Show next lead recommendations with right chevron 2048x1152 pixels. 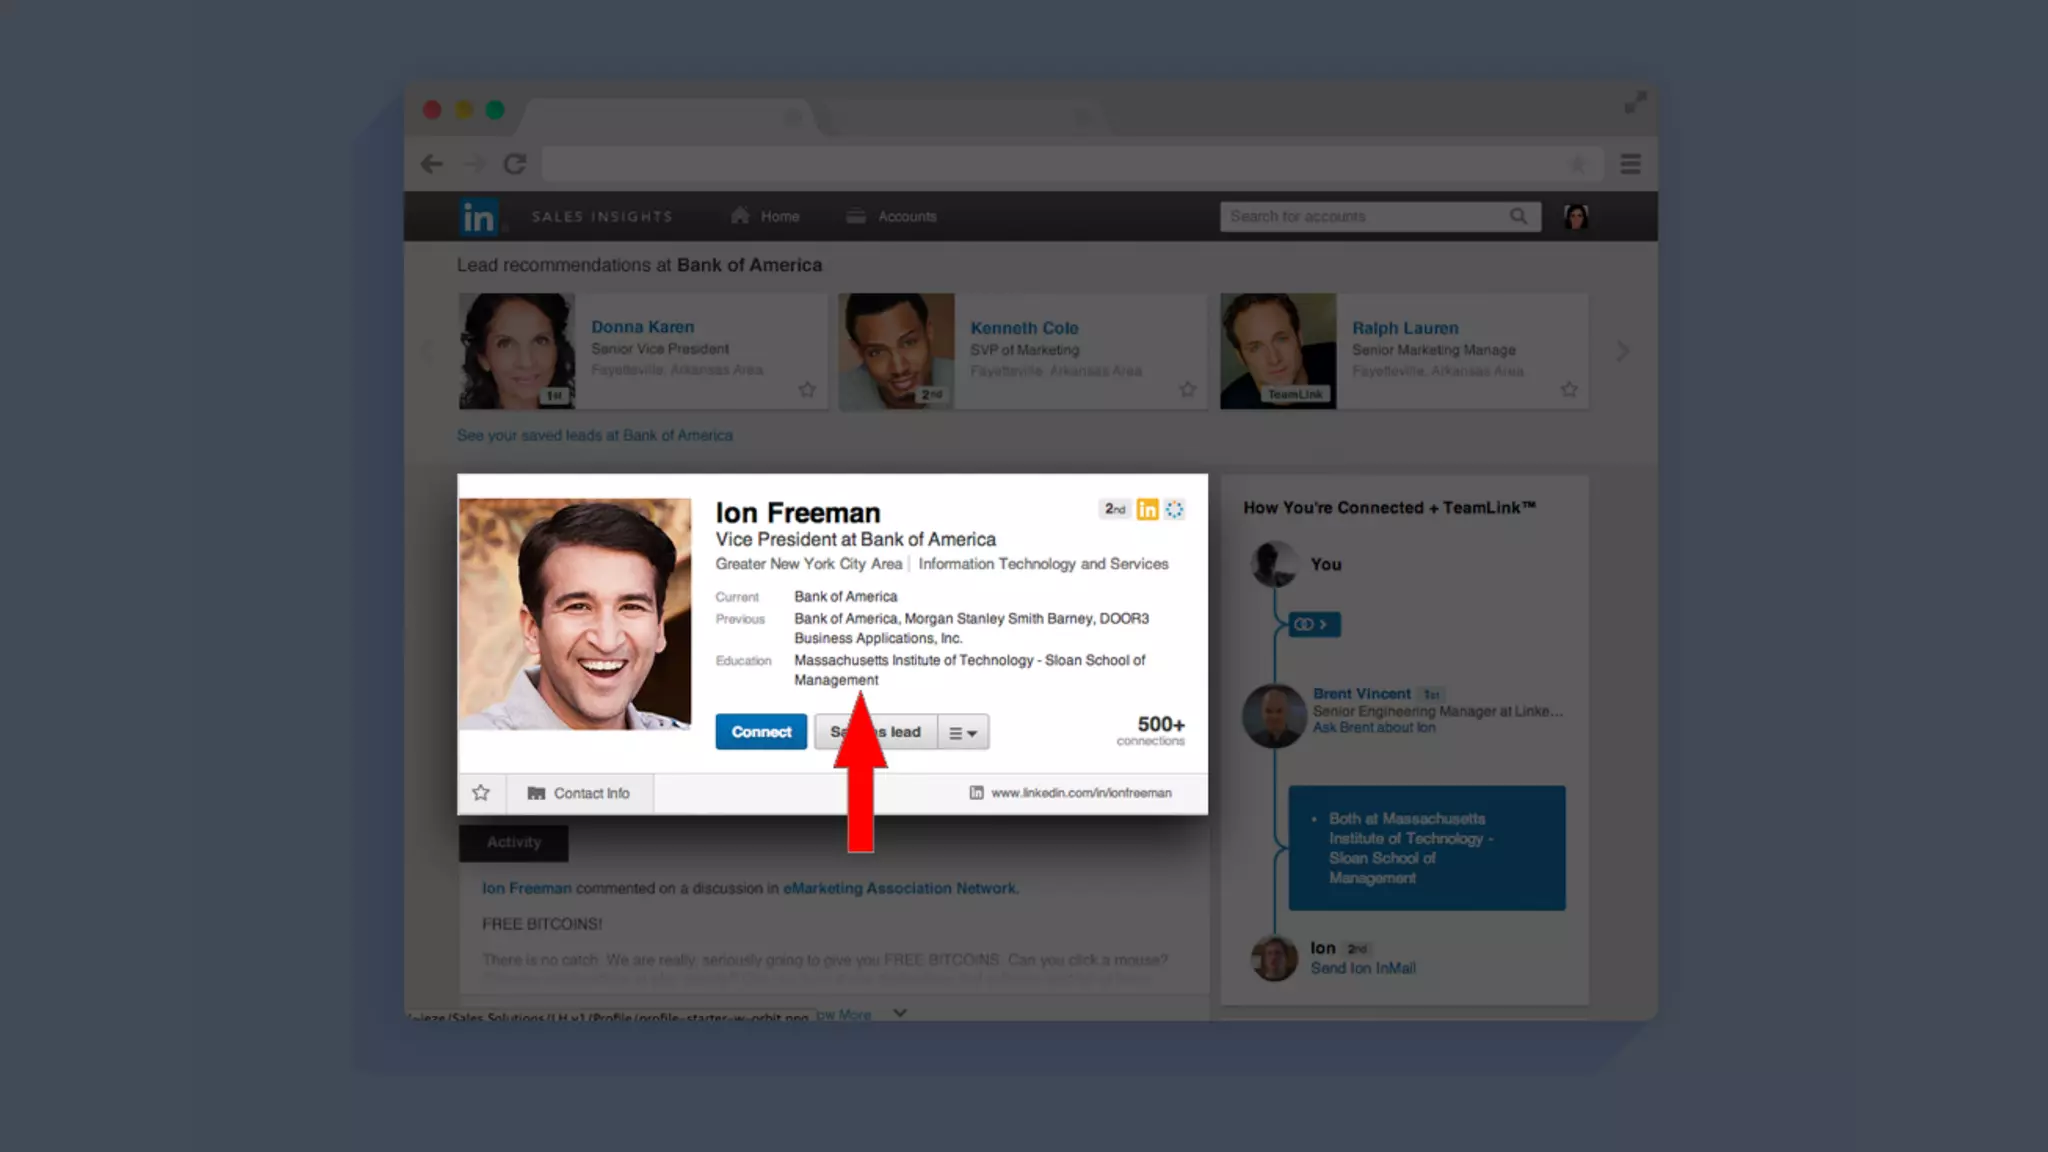(x=1622, y=351)
